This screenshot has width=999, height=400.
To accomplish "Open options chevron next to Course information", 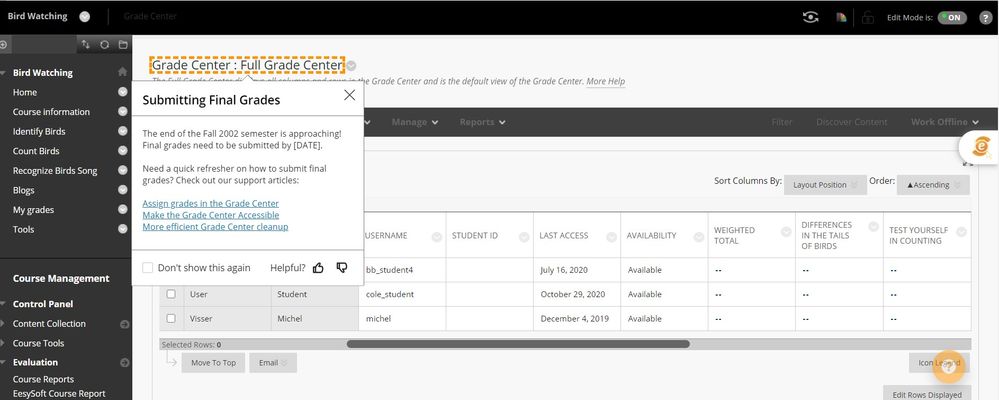I will (122, 111).
